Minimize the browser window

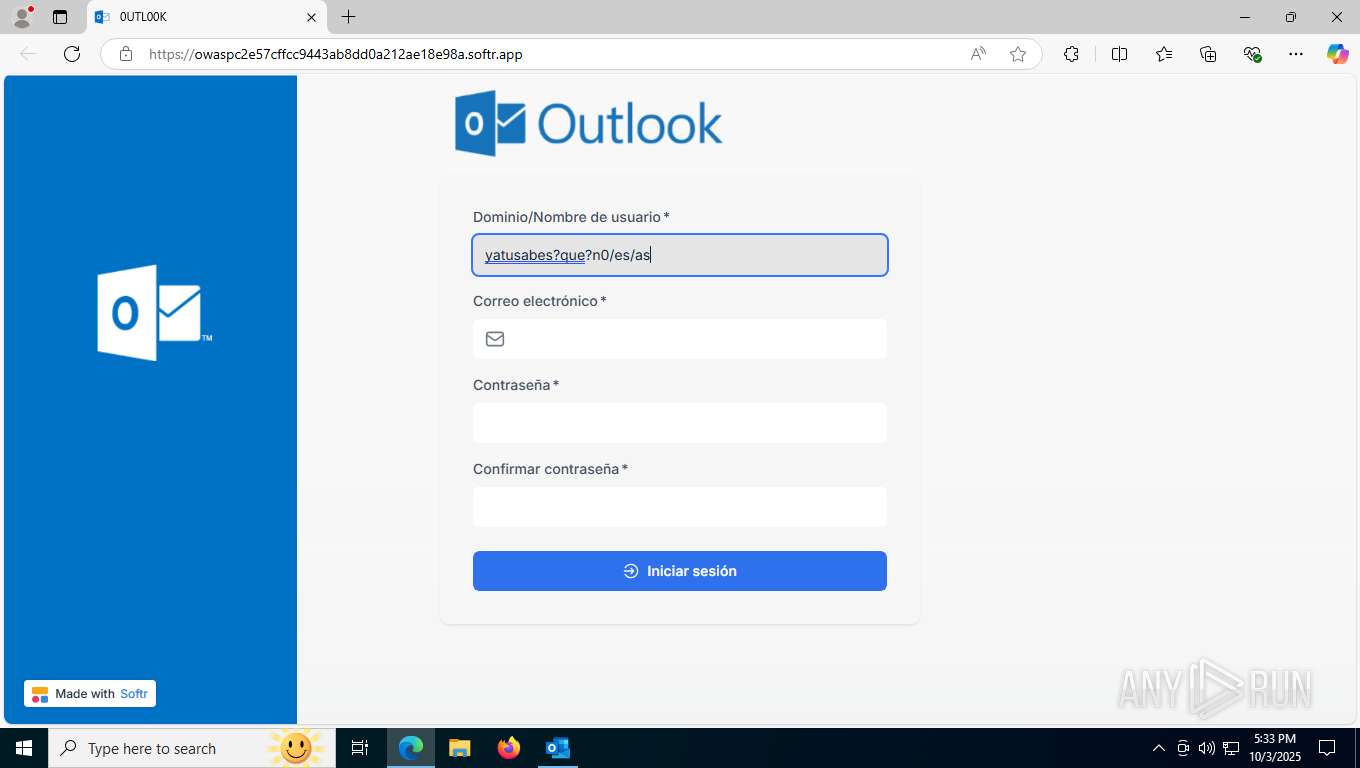1245,17
